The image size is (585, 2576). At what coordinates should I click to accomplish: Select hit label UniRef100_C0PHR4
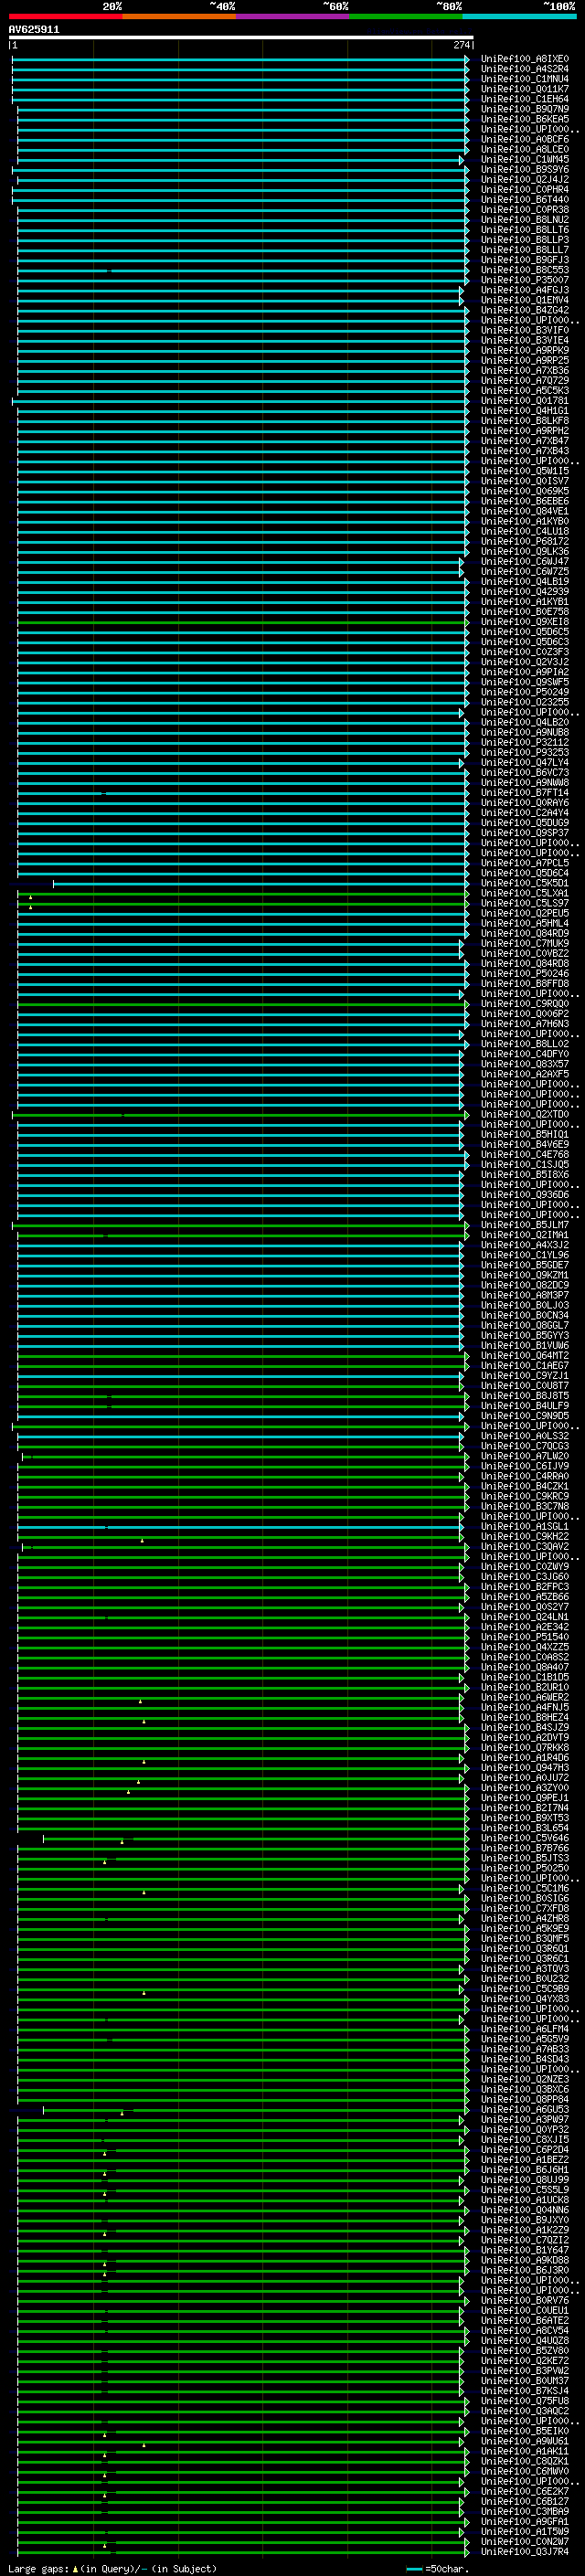[525, 190]
